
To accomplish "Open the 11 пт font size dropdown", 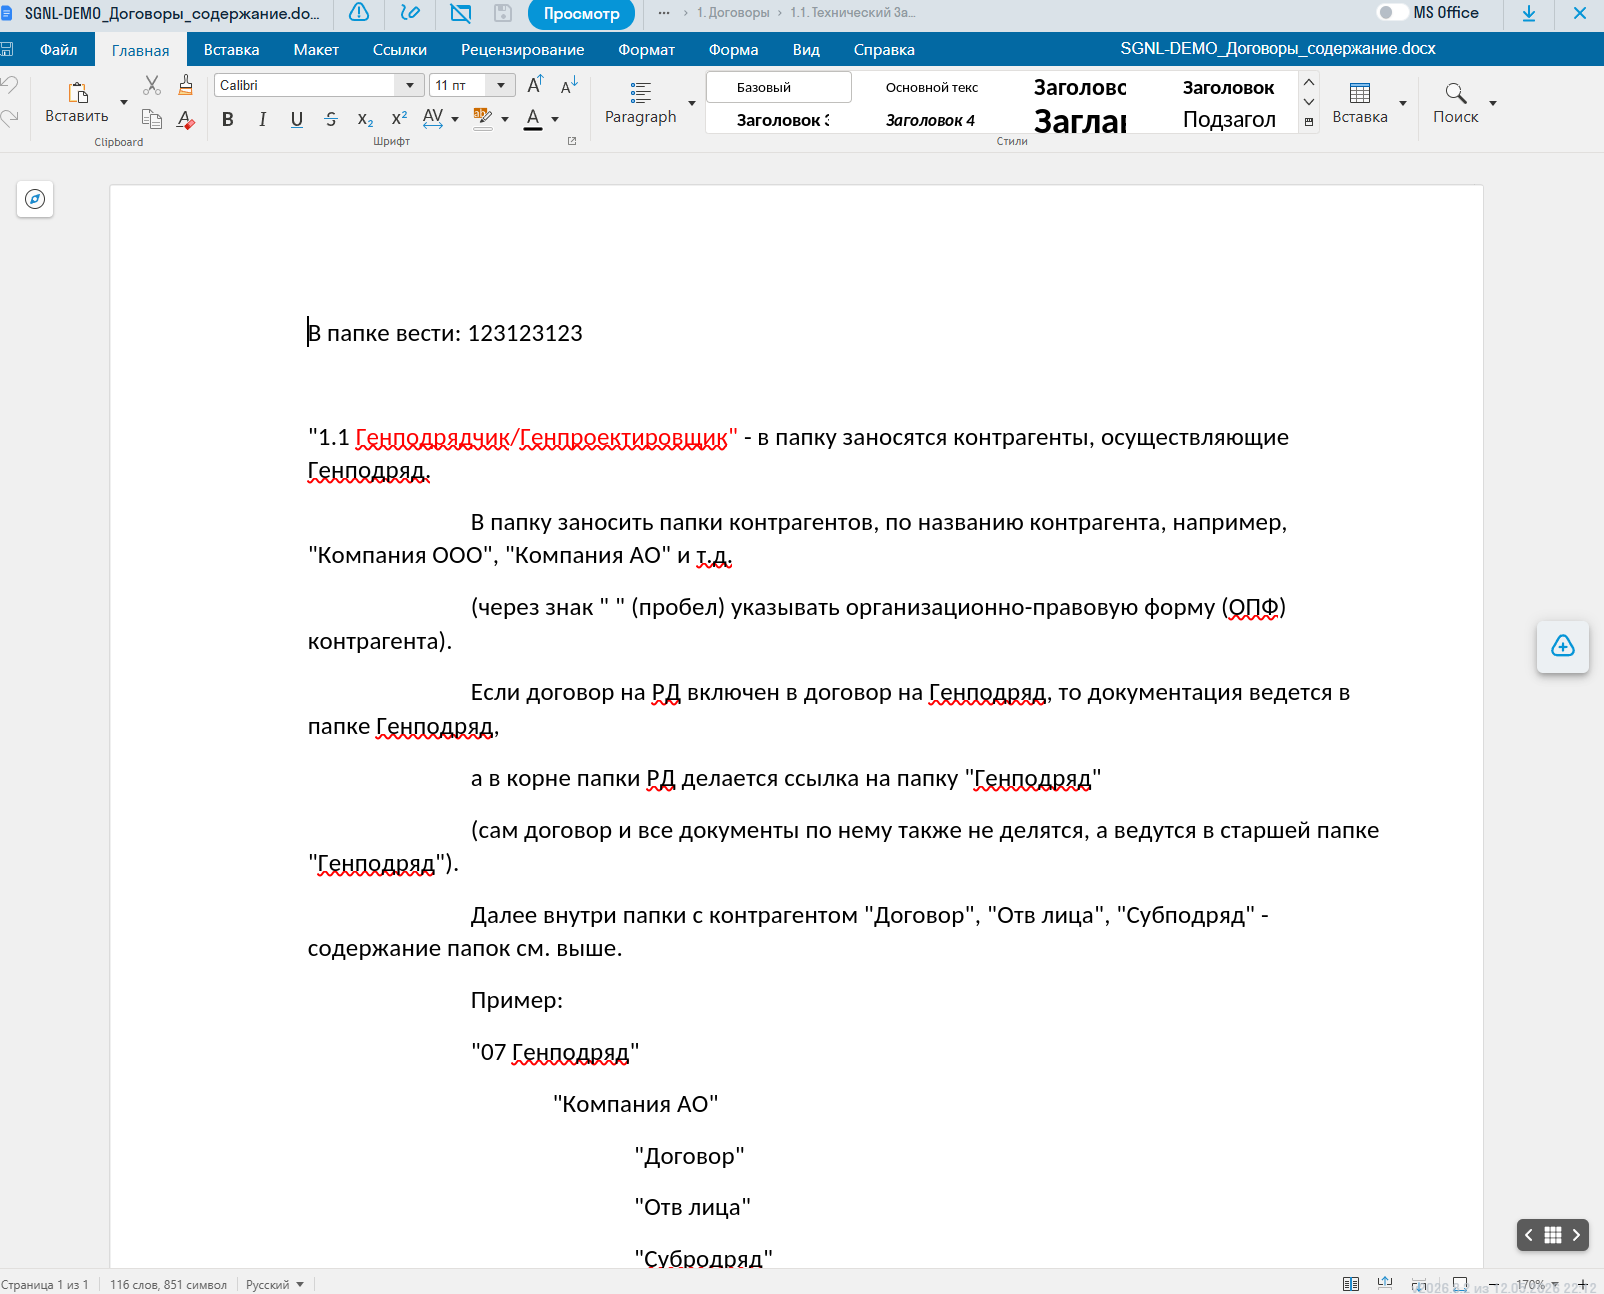I will tap(502, 85).
